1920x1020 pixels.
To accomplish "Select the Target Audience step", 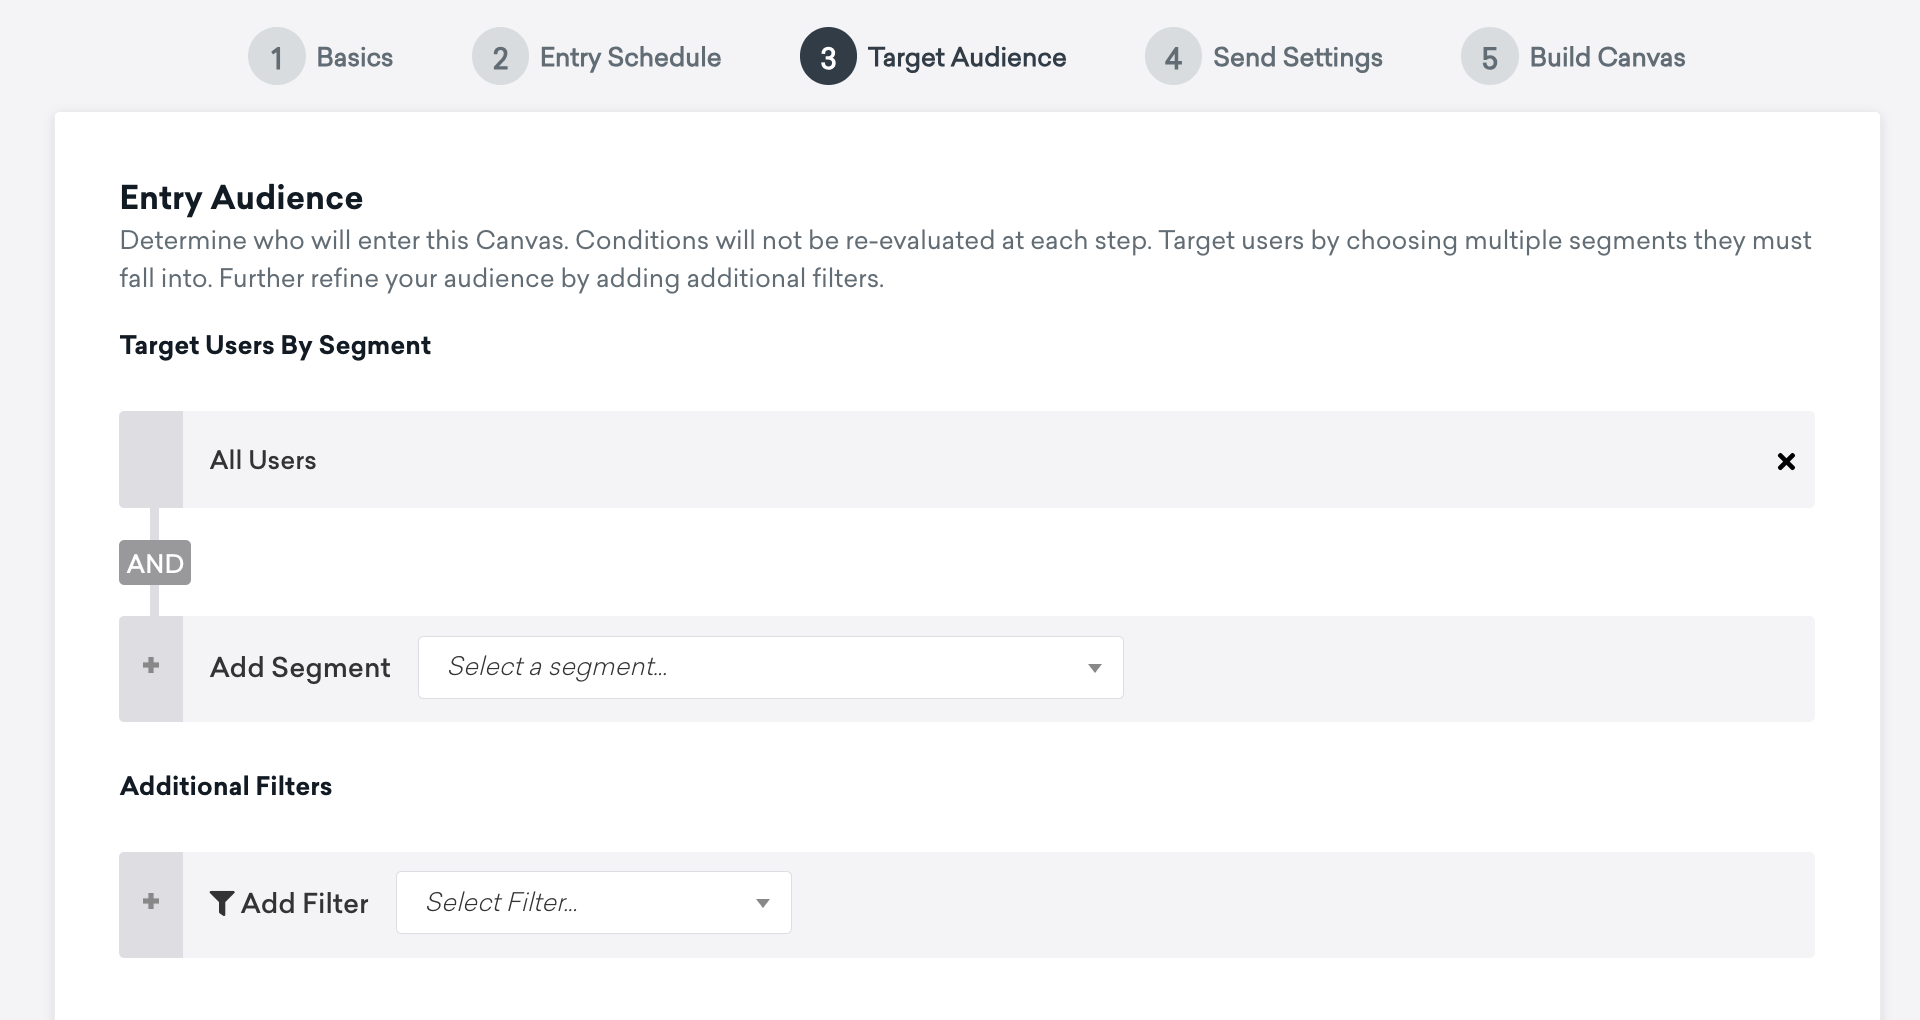I will (933, 57).
